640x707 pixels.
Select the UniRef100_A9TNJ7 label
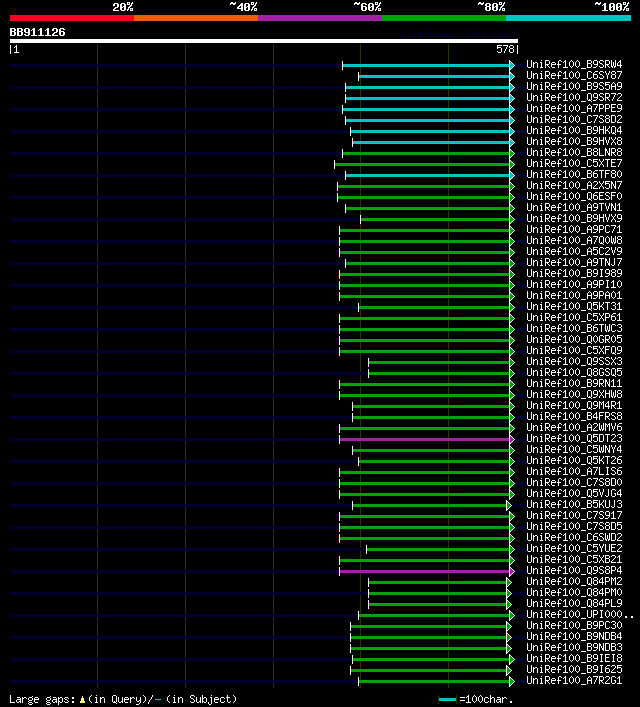coord(574,262)
